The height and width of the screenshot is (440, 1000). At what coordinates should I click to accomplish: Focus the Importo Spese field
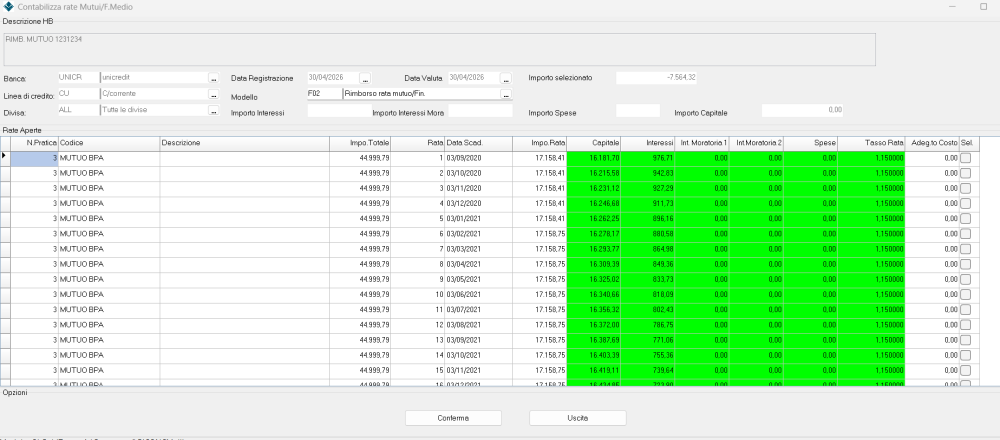(x=638, y=111)
